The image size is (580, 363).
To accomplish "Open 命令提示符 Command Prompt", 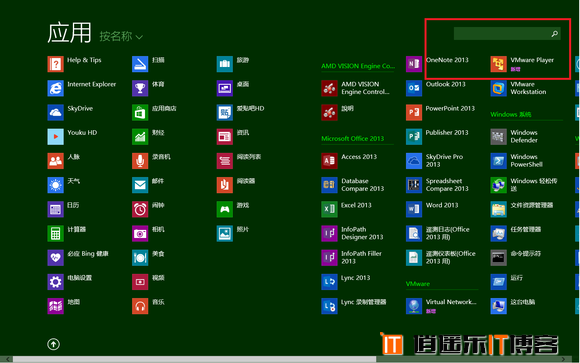I will click(x=516, y=258).
